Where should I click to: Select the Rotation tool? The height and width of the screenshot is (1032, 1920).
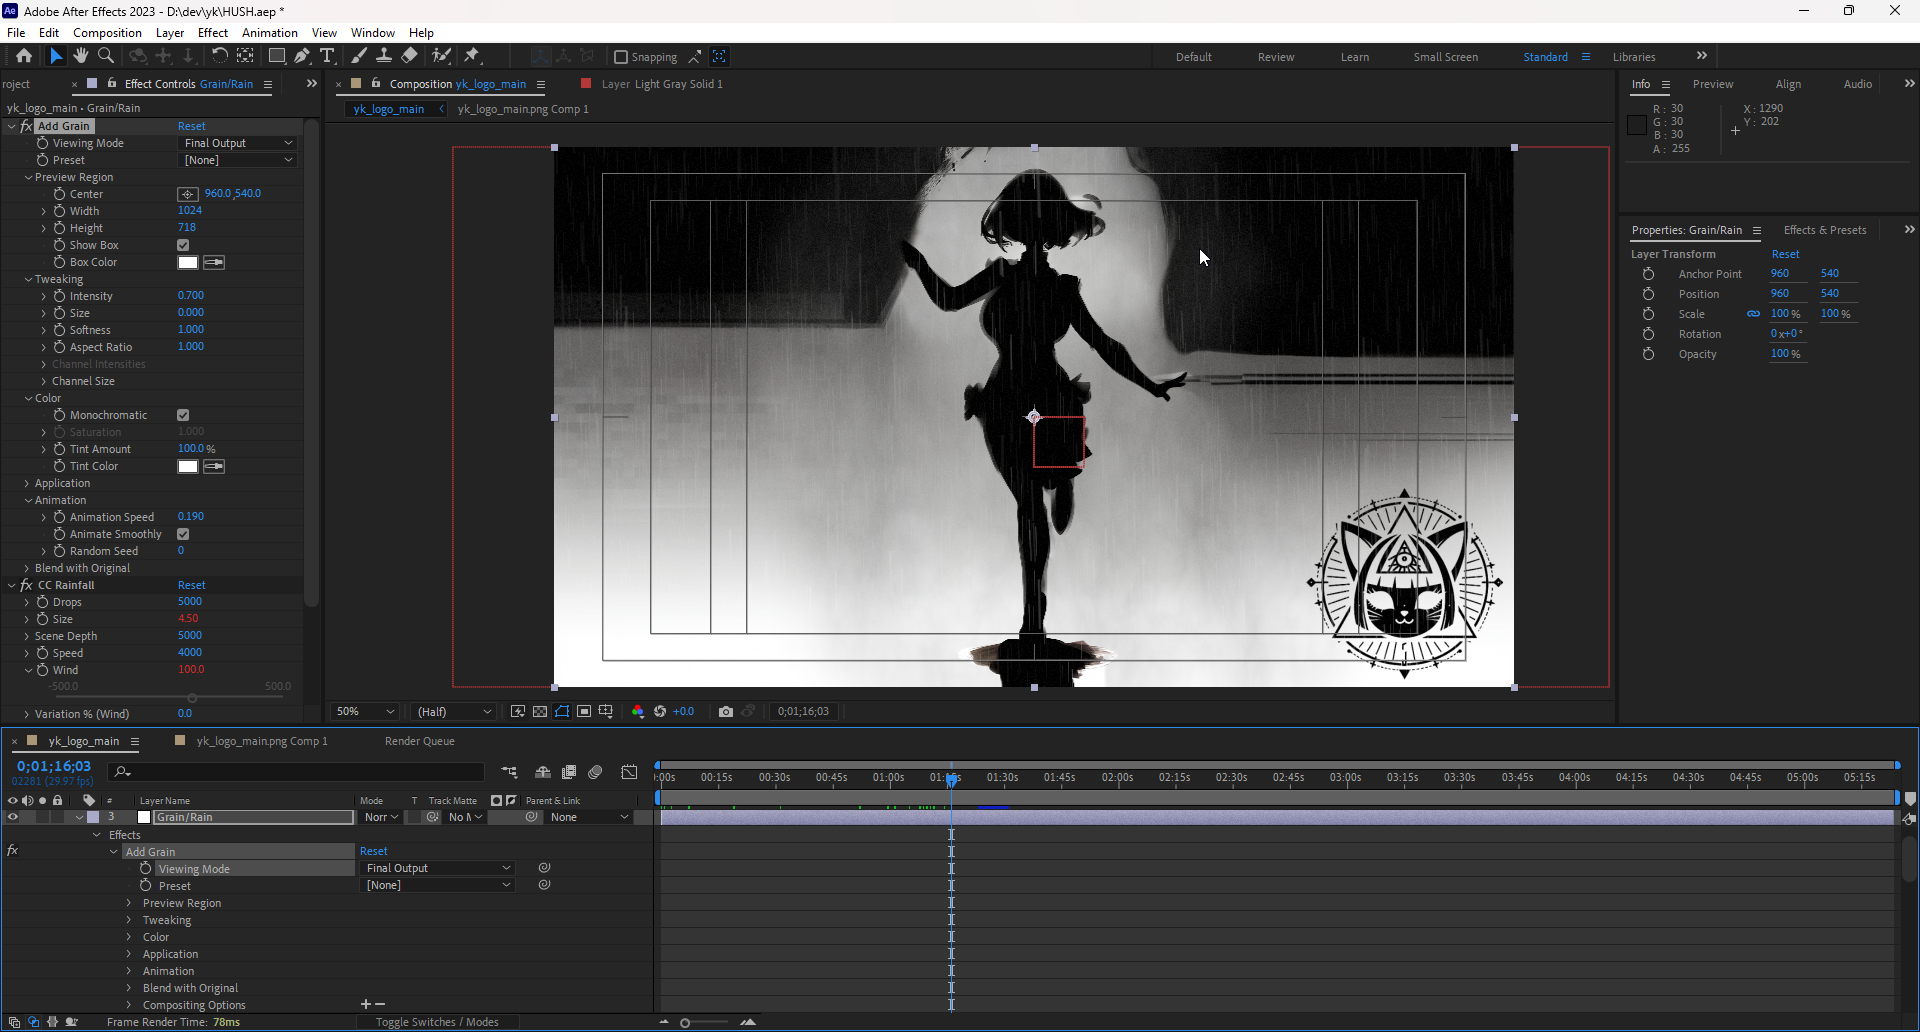219,56
